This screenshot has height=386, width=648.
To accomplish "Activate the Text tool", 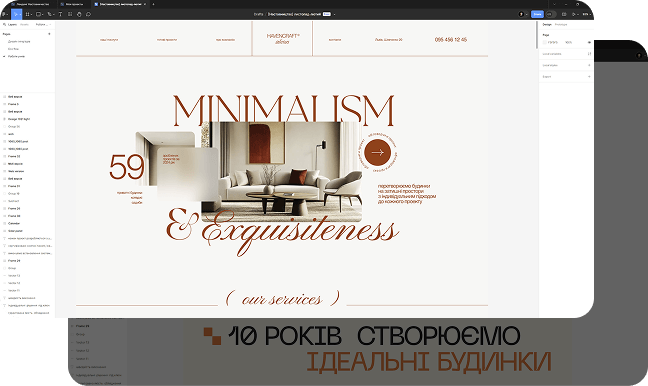I will tap(60, 14).
